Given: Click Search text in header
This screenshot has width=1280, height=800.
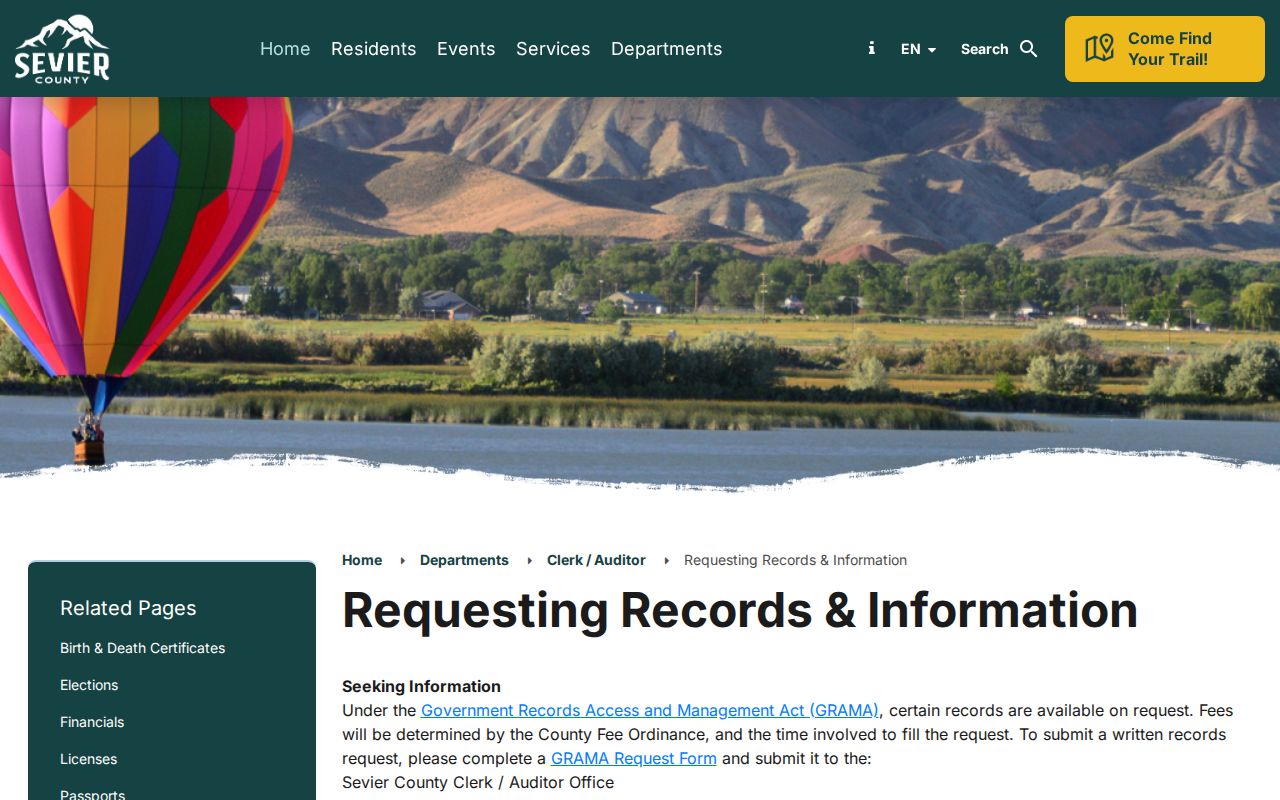Looking at the screenshot, I should click(x=984, y=49).
